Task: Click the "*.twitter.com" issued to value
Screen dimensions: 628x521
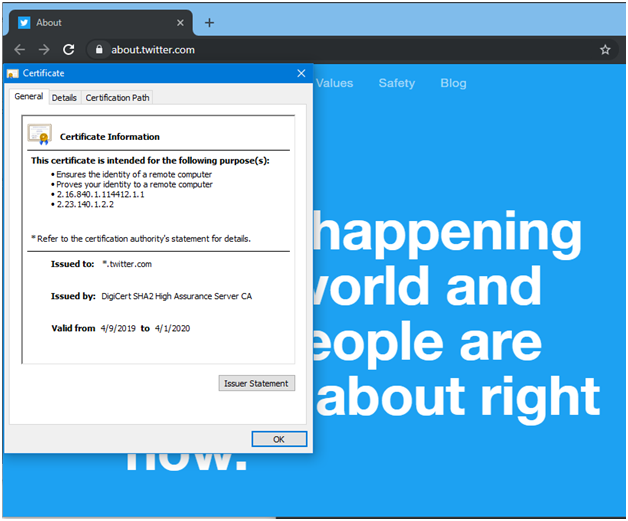Action: click(127, 264)
